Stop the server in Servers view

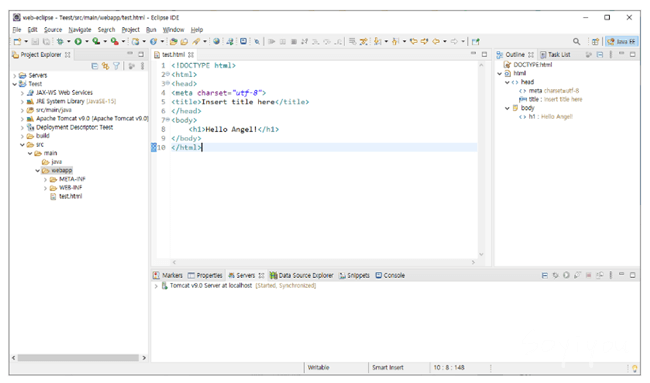(x=588, y=275)
